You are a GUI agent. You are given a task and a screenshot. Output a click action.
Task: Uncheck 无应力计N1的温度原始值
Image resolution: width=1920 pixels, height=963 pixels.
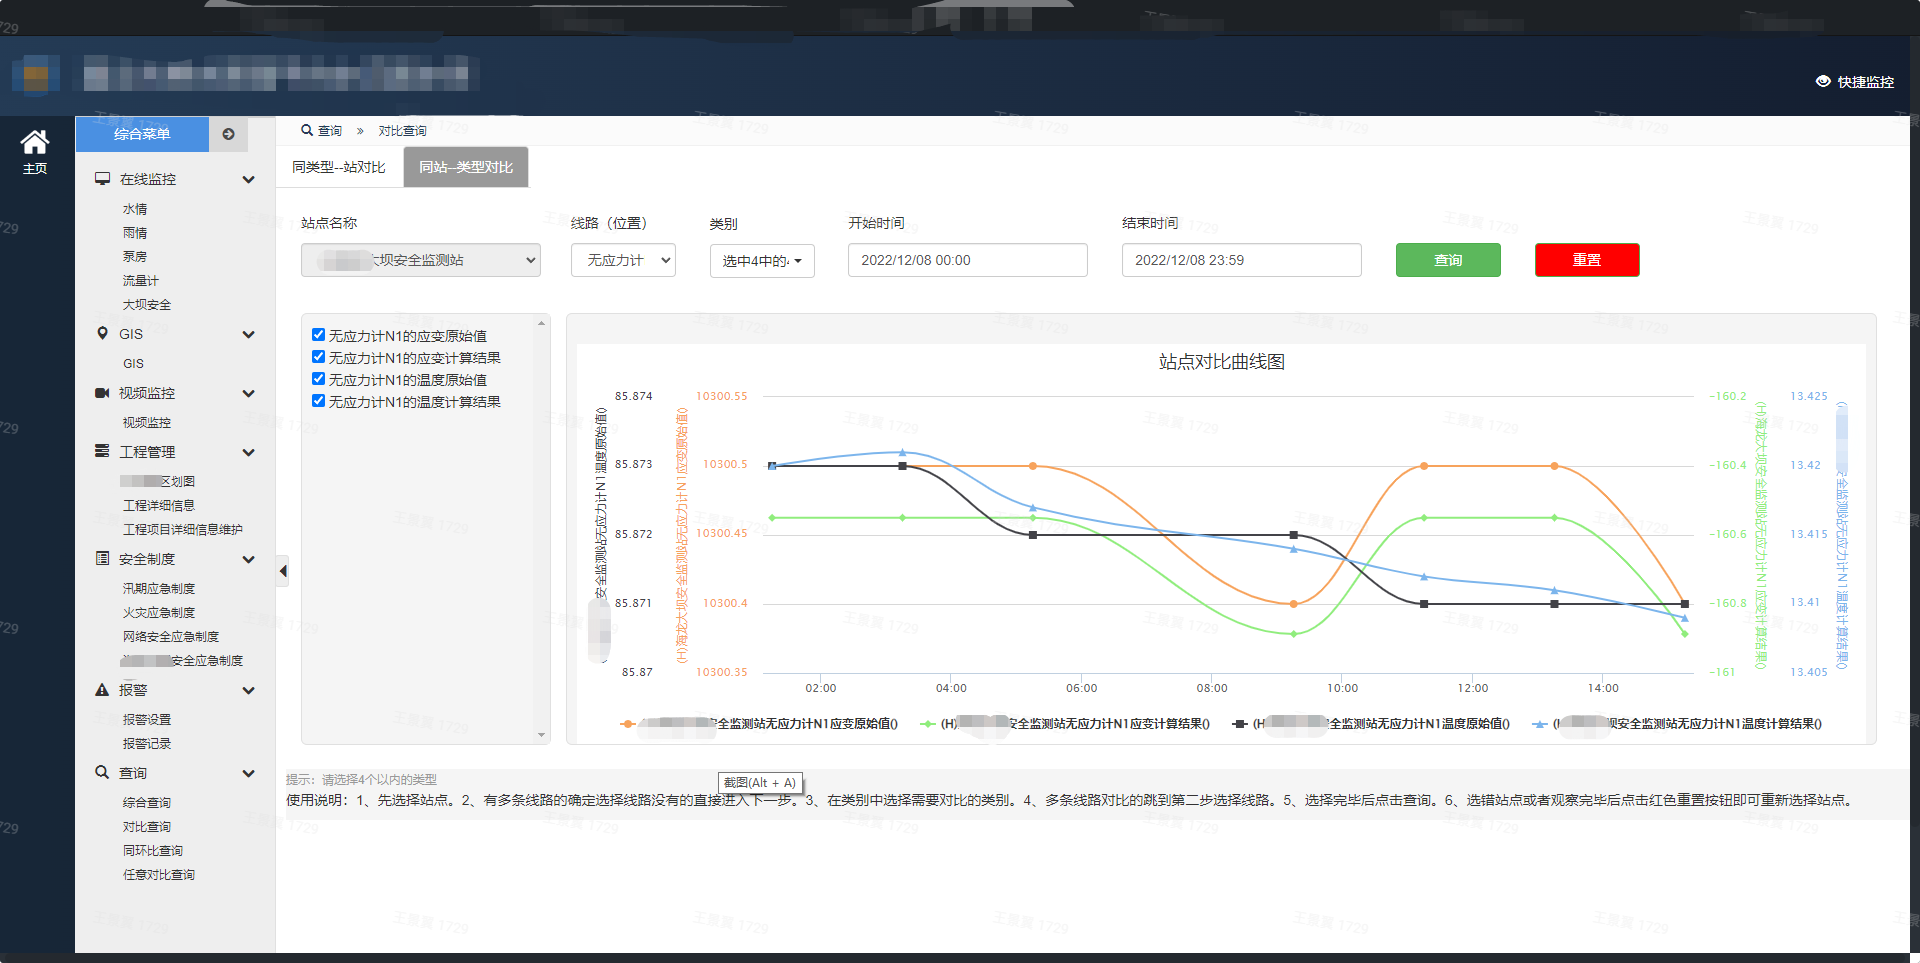coord(318,379)
